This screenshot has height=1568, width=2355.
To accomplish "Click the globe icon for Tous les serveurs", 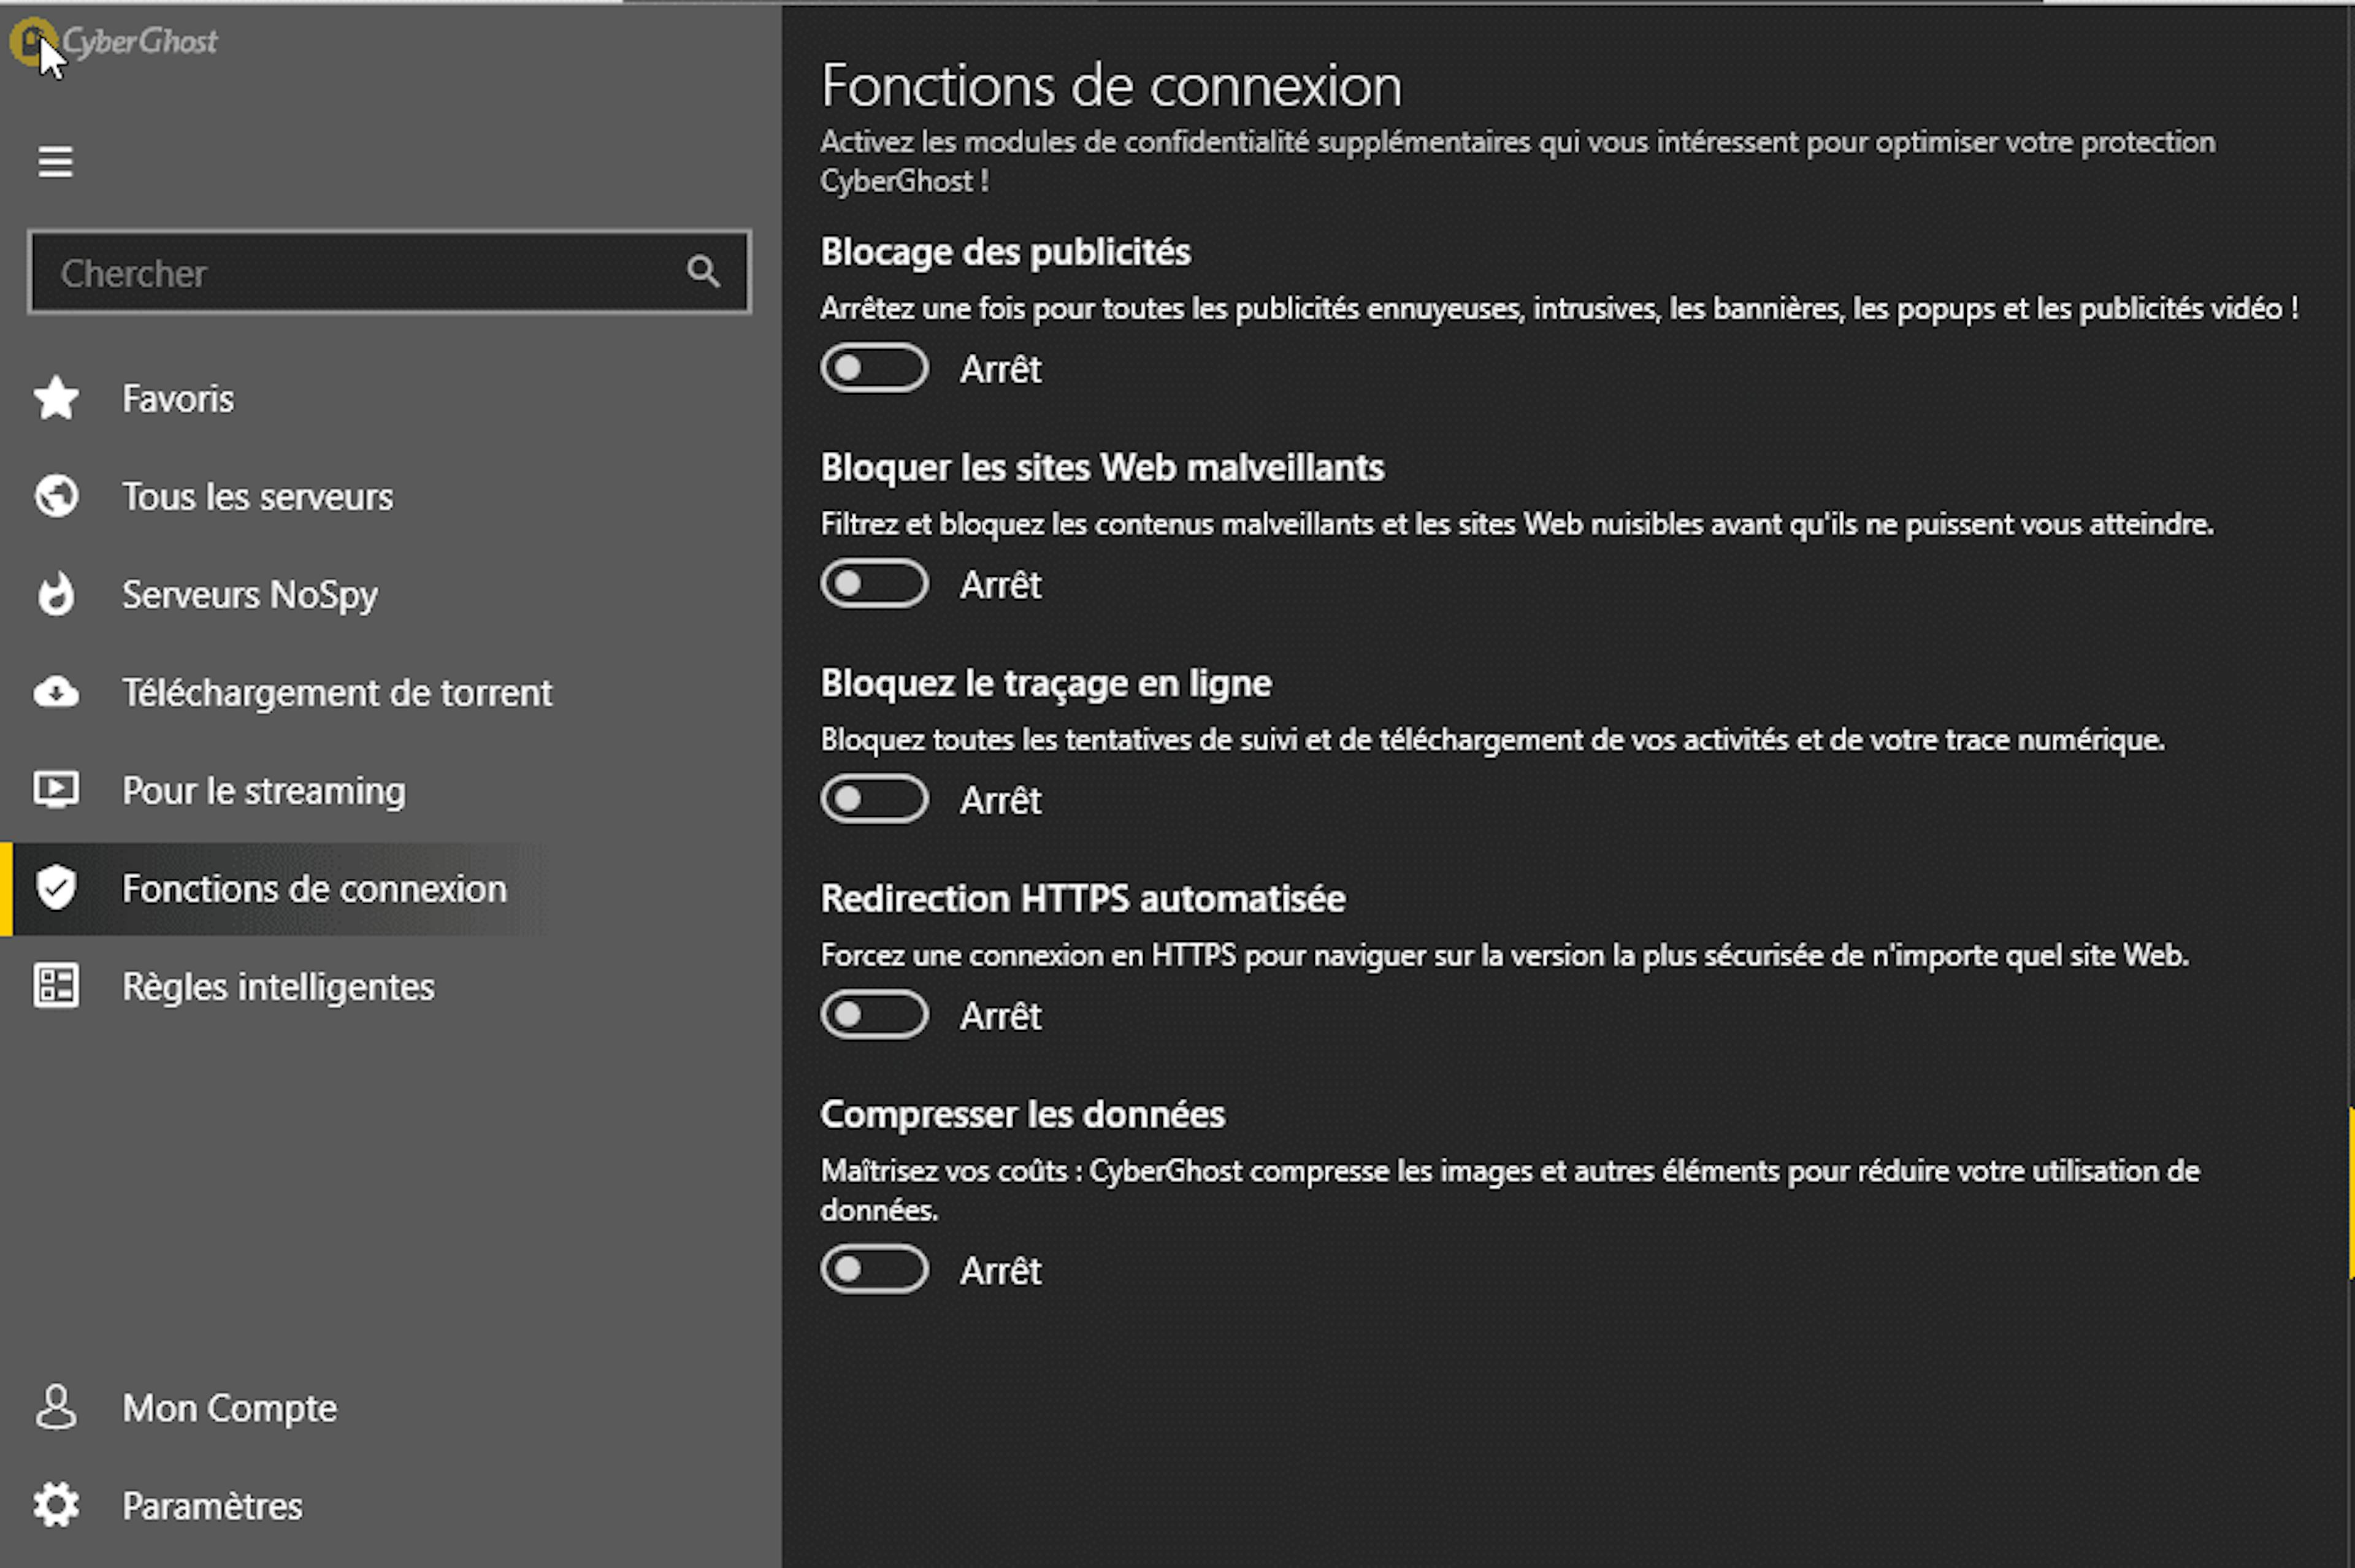I will point(56,496).
